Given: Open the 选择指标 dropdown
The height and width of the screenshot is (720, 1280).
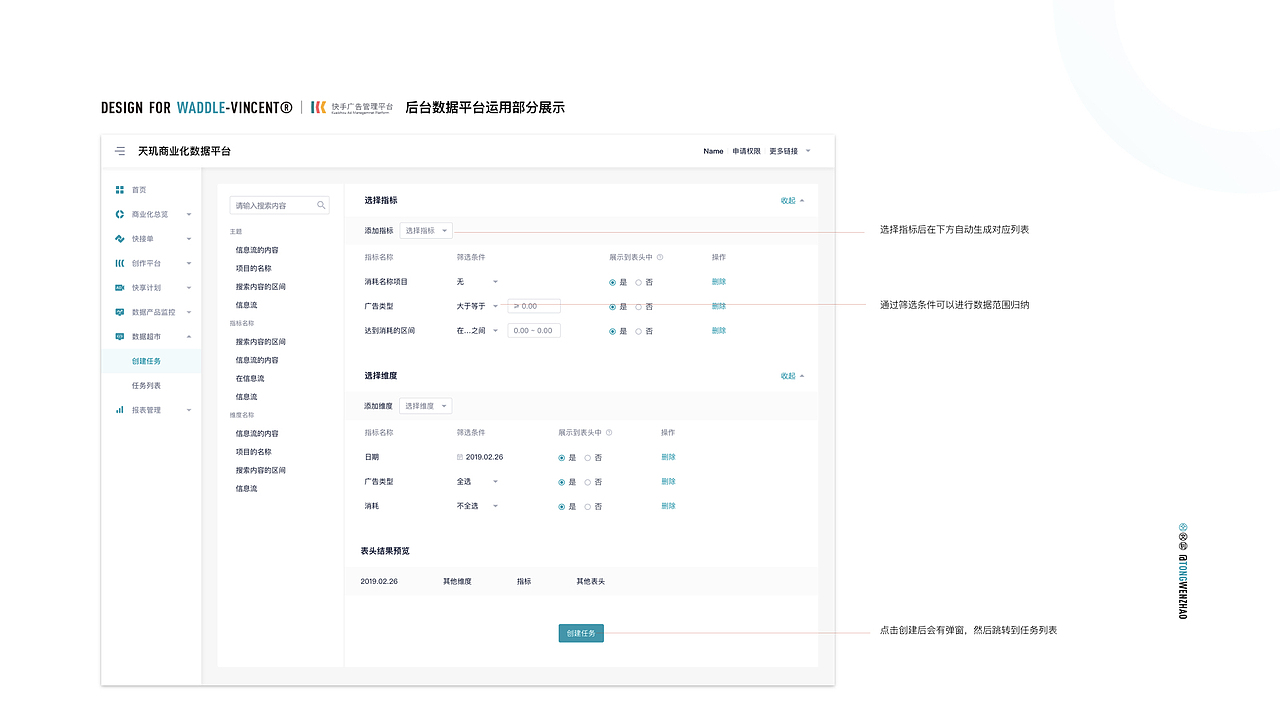Looking at the screenshot, I should [426, 230].
